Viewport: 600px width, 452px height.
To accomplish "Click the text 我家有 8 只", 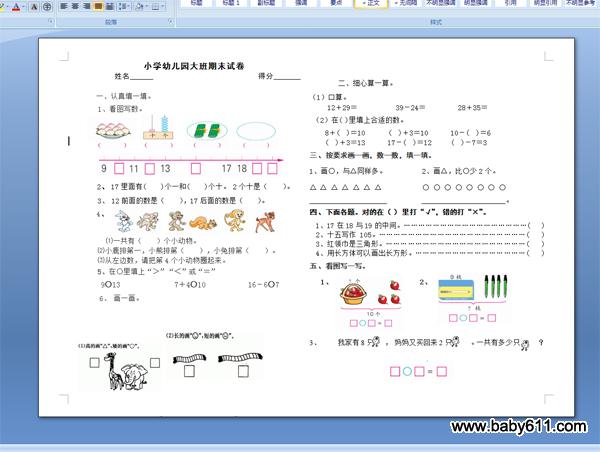I will 354,343.
